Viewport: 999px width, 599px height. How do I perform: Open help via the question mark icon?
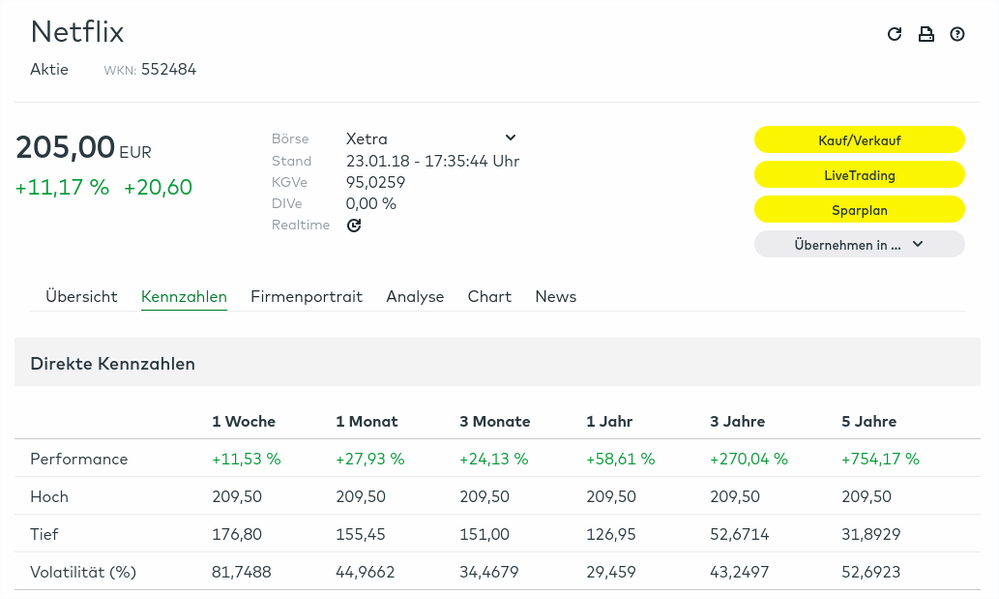[957, 34]
